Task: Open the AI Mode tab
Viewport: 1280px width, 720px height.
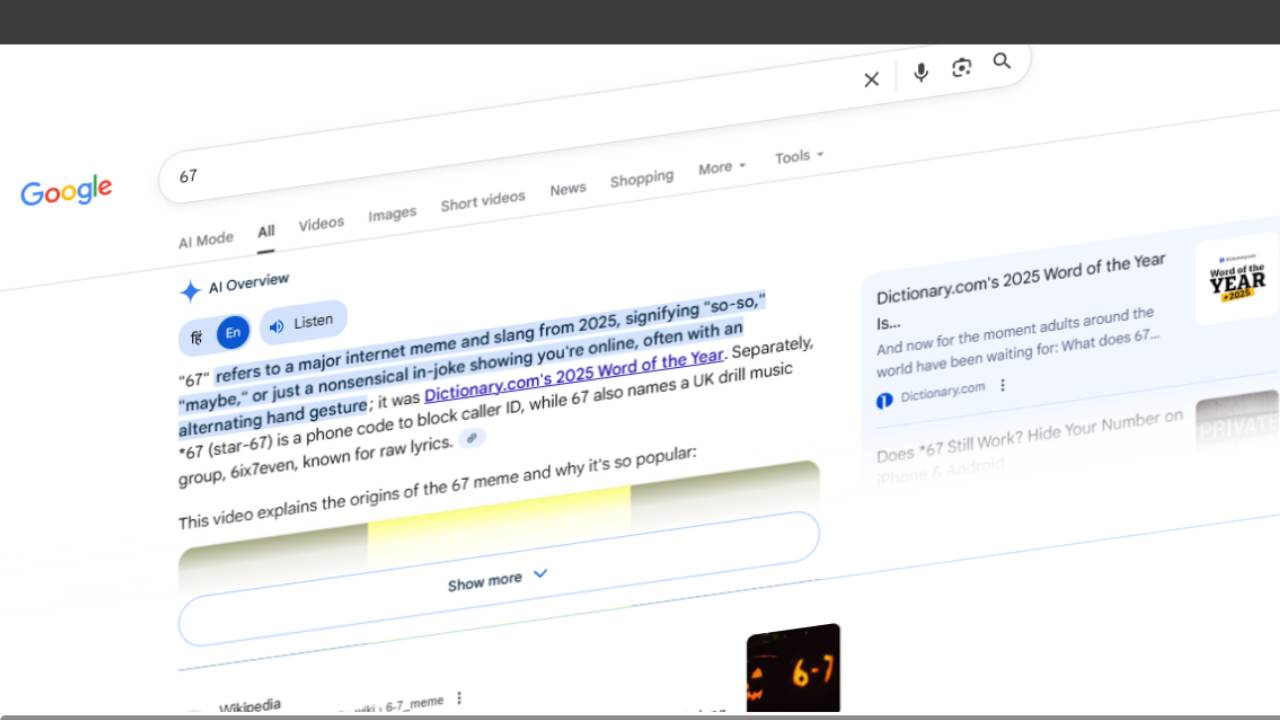Action: (x=206, y=240)
